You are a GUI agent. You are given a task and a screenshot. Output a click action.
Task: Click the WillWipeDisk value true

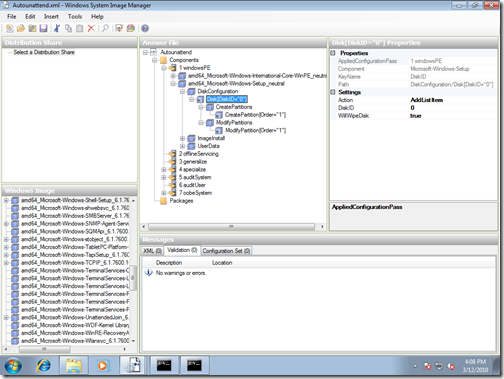pos(452,116)
